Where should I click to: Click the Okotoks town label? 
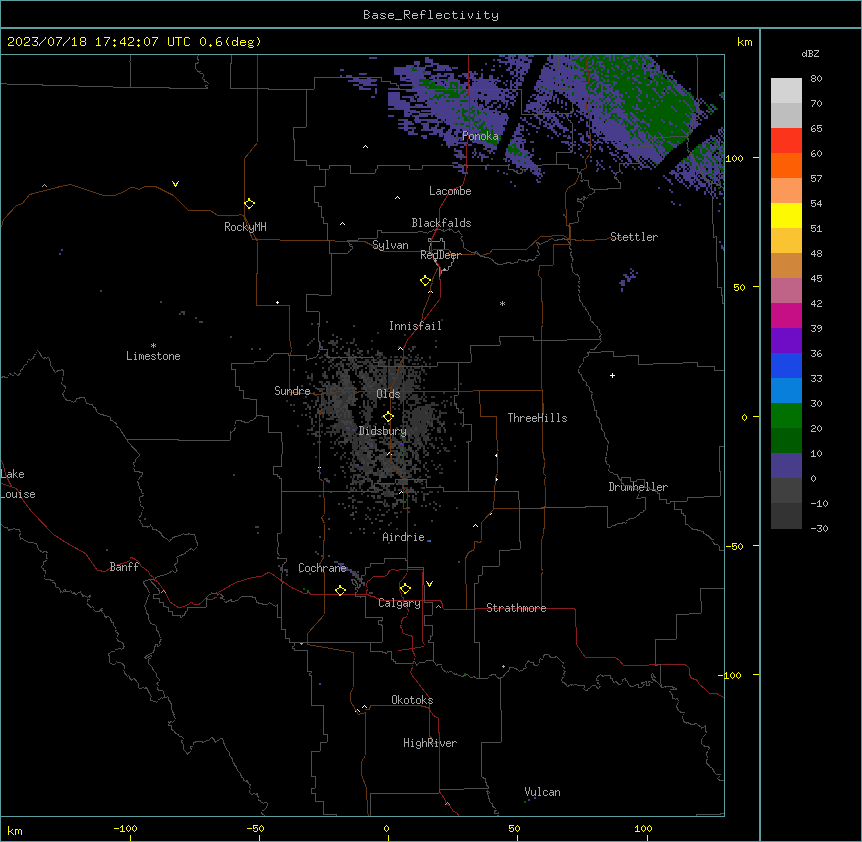click(x=412, y=700)
